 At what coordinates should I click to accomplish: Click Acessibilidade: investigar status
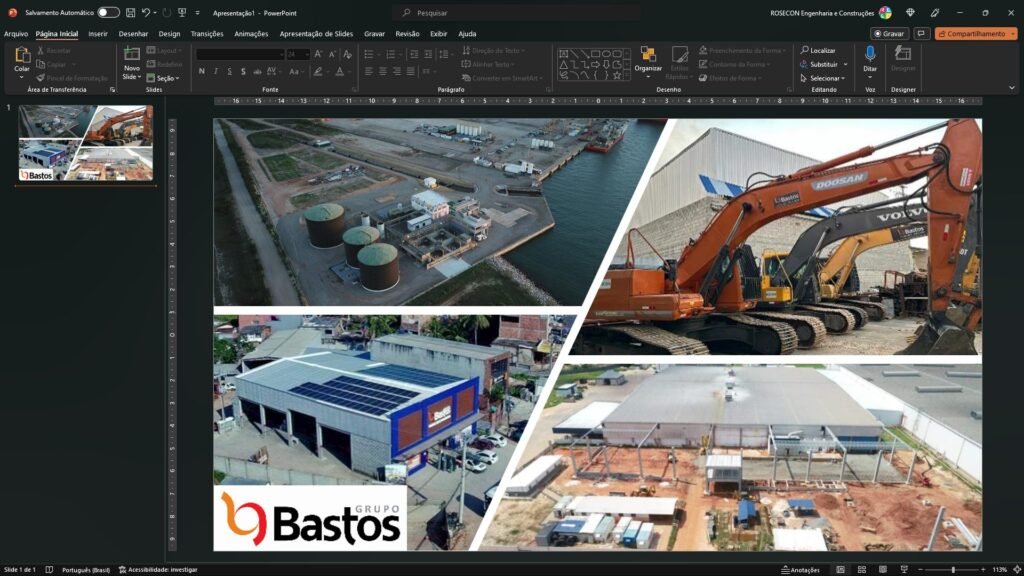(x=157, y=569)
